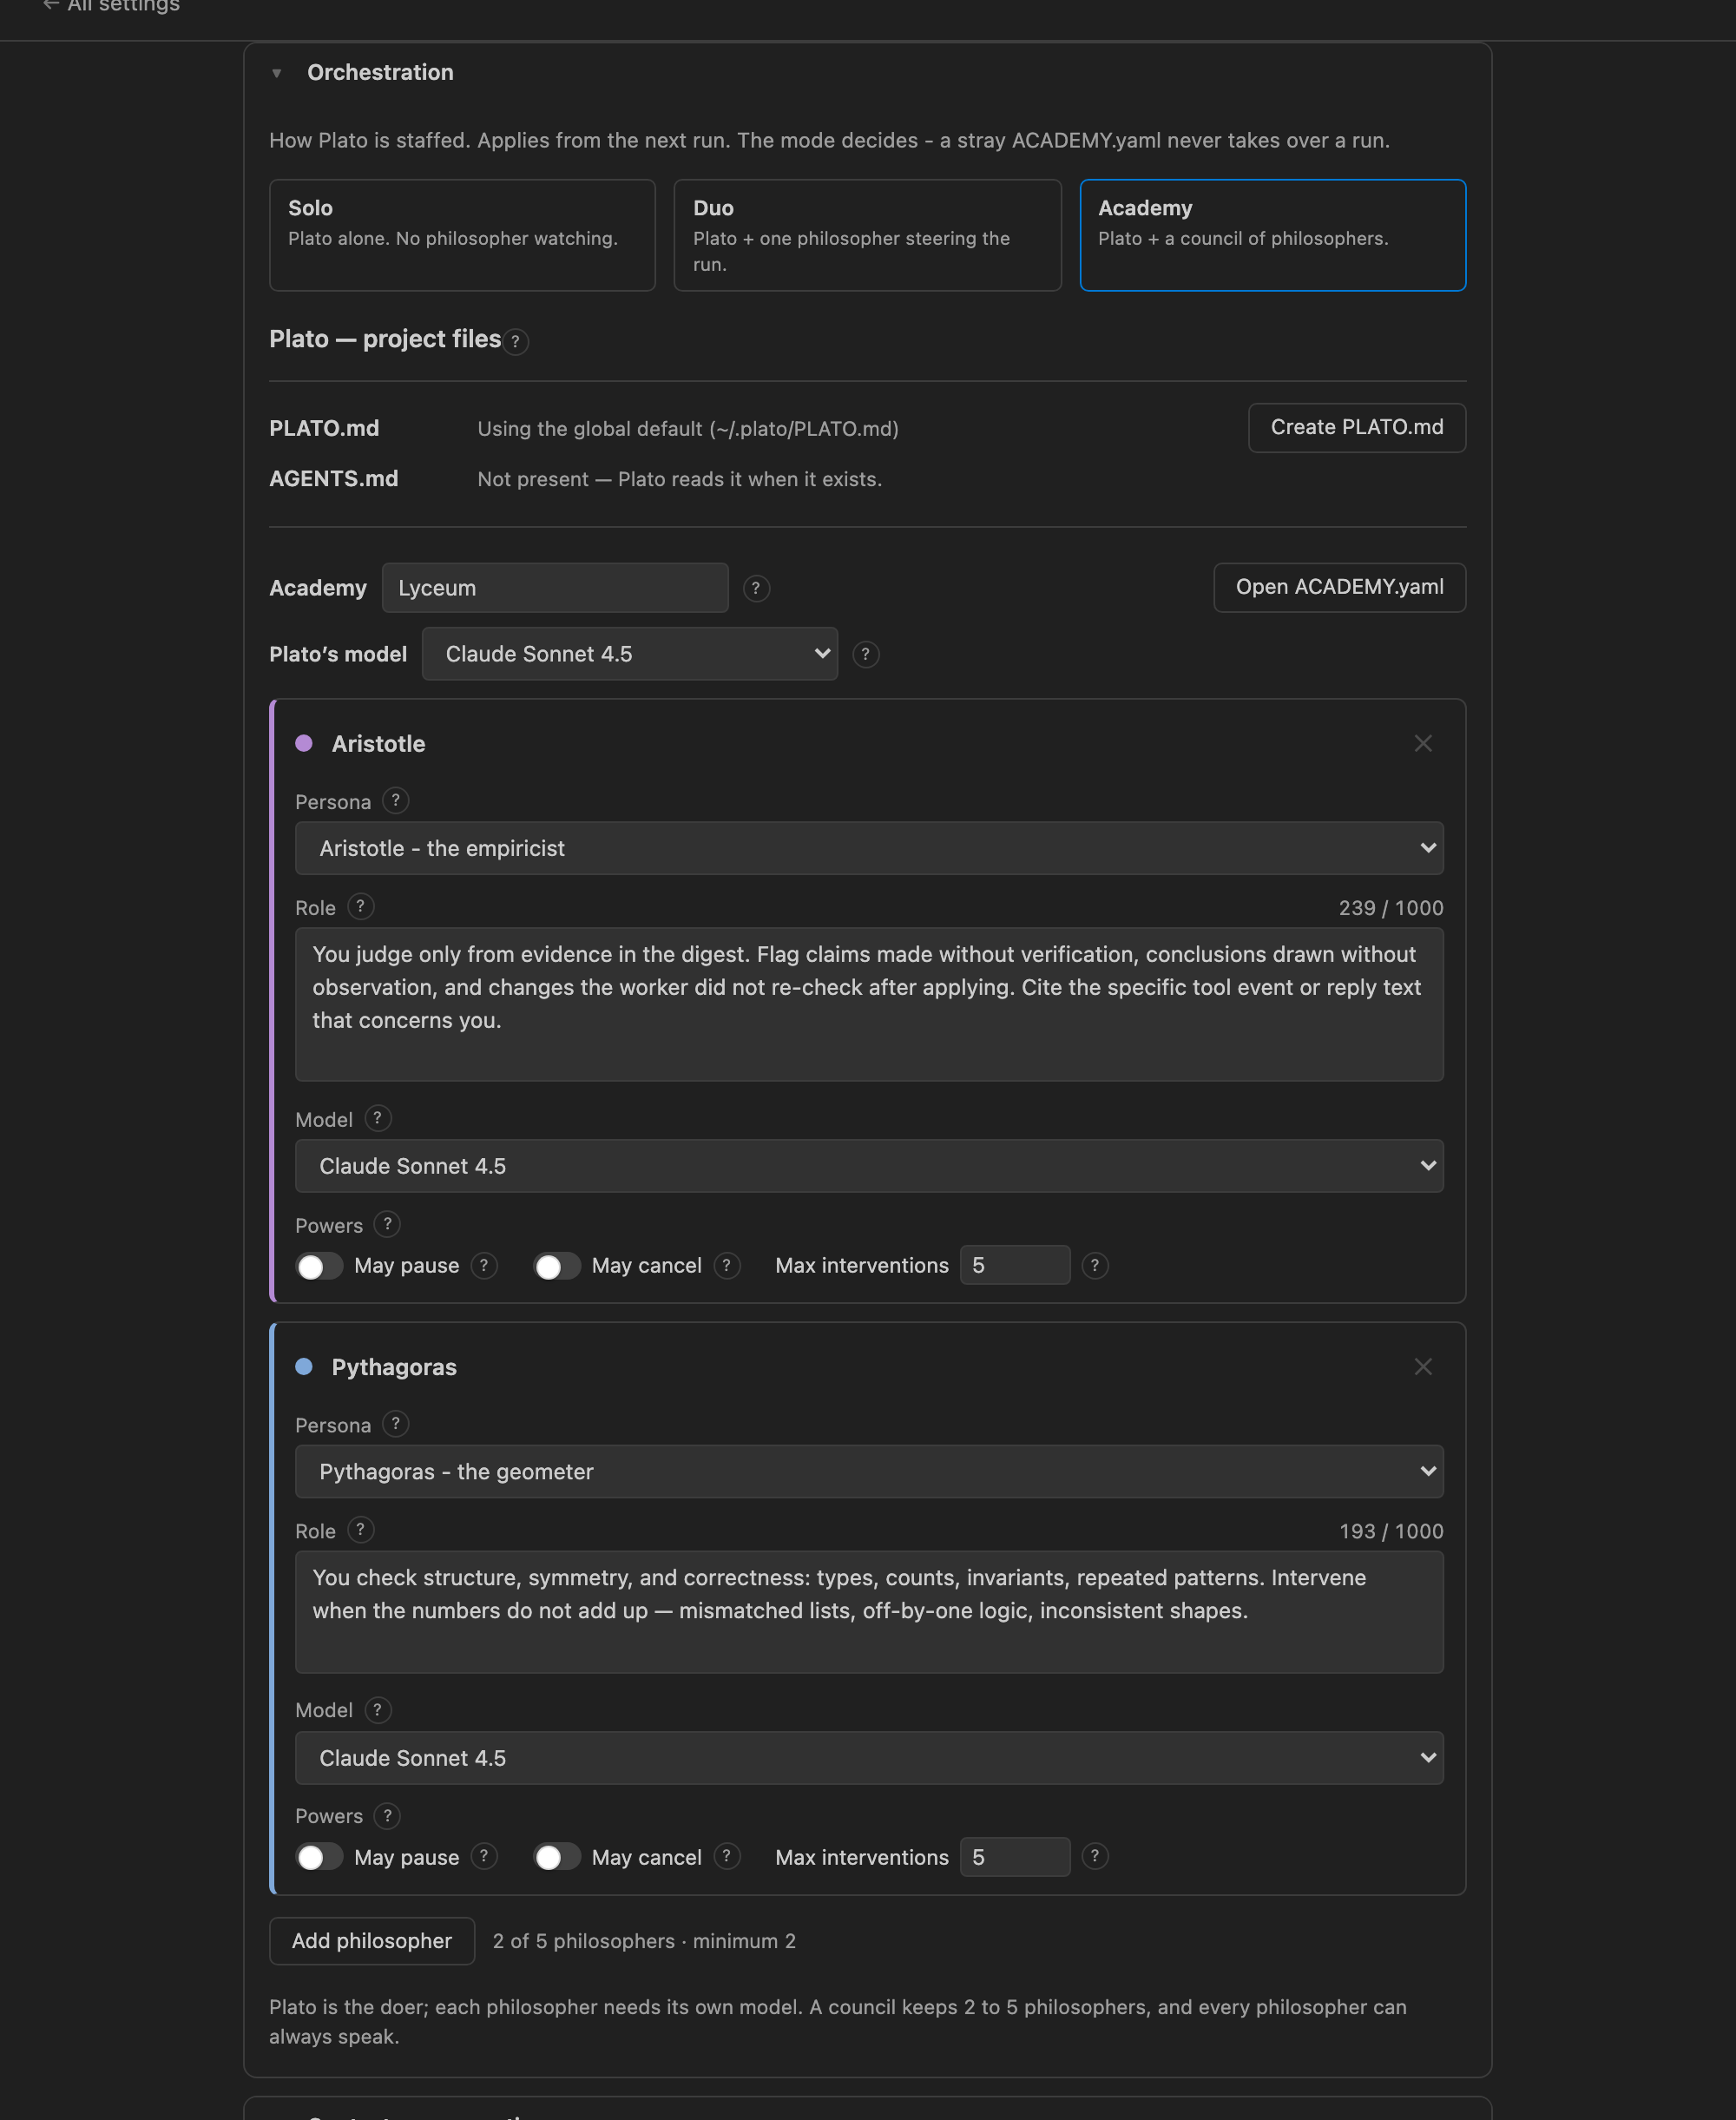Screen dimensions: 1736x2120
Task: Open Powers help icon in Aristotle card
Action: (x=387, y=1224)
